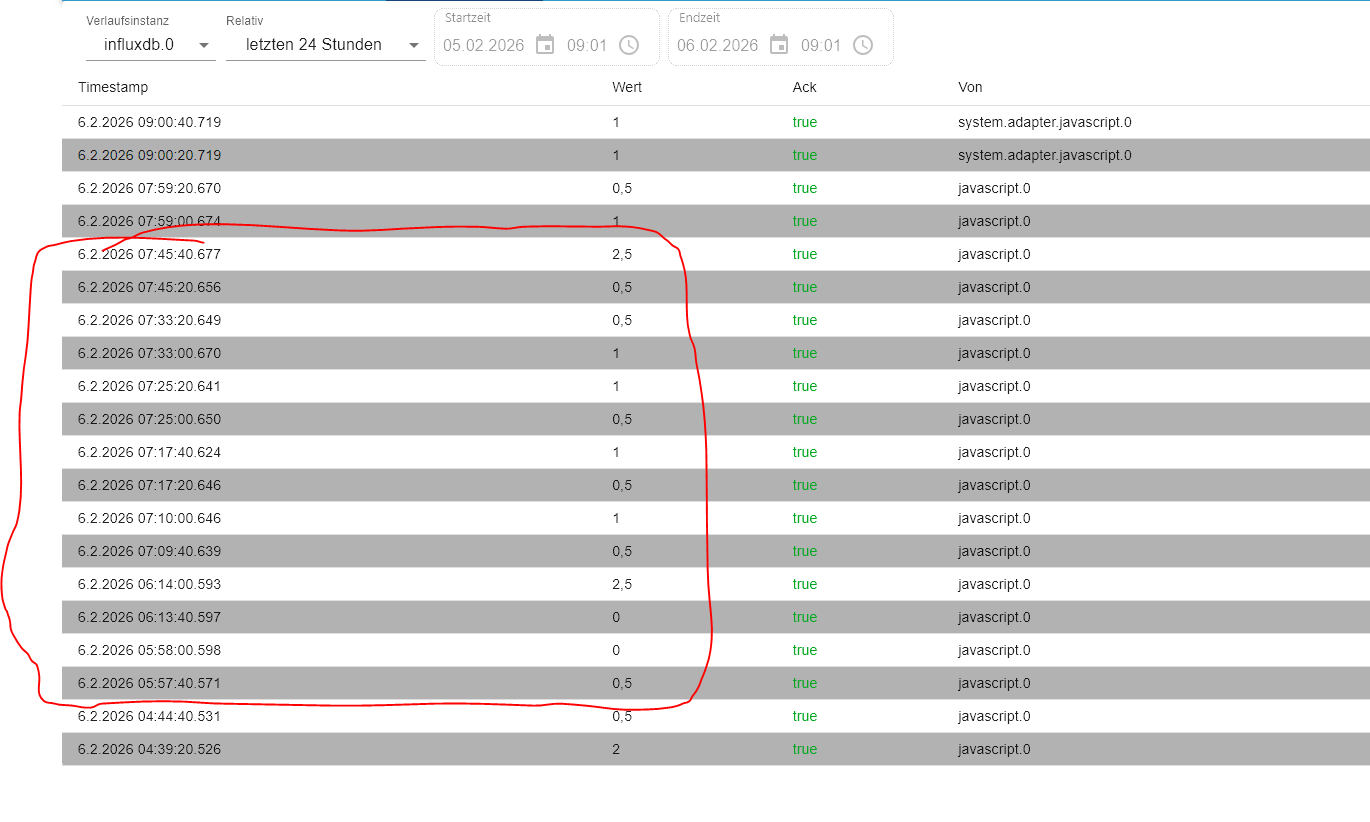1370x822 pixels.
Task: Click the Ack column header
Action: point(805,87)
